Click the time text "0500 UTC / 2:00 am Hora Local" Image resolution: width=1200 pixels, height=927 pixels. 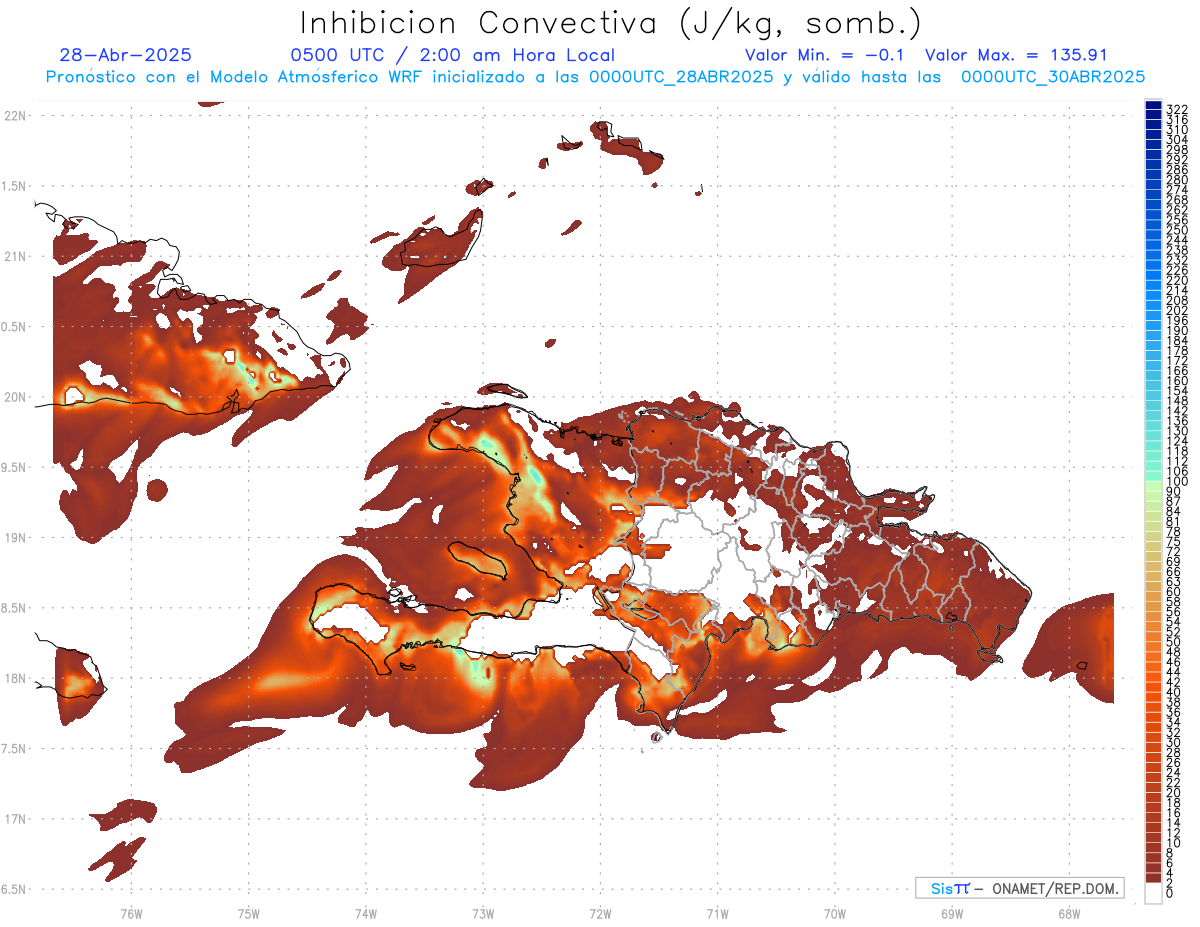[453, 55]
